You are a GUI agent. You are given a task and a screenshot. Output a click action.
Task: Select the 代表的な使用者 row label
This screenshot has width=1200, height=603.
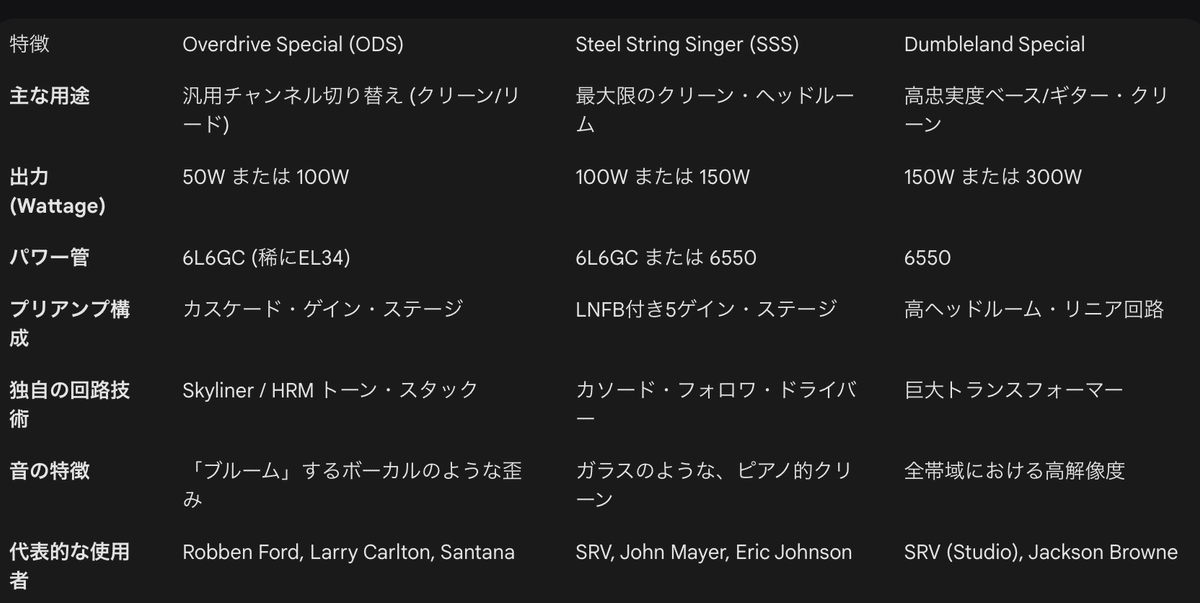click(x=69, y=565)
